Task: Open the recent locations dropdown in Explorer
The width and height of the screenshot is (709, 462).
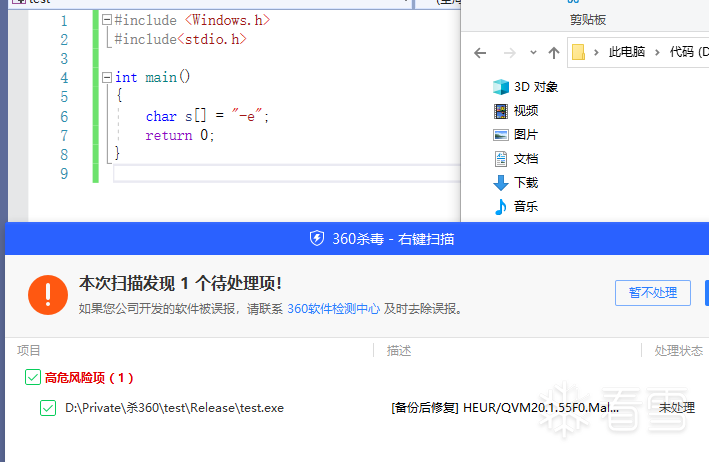Action: point(534,53)
